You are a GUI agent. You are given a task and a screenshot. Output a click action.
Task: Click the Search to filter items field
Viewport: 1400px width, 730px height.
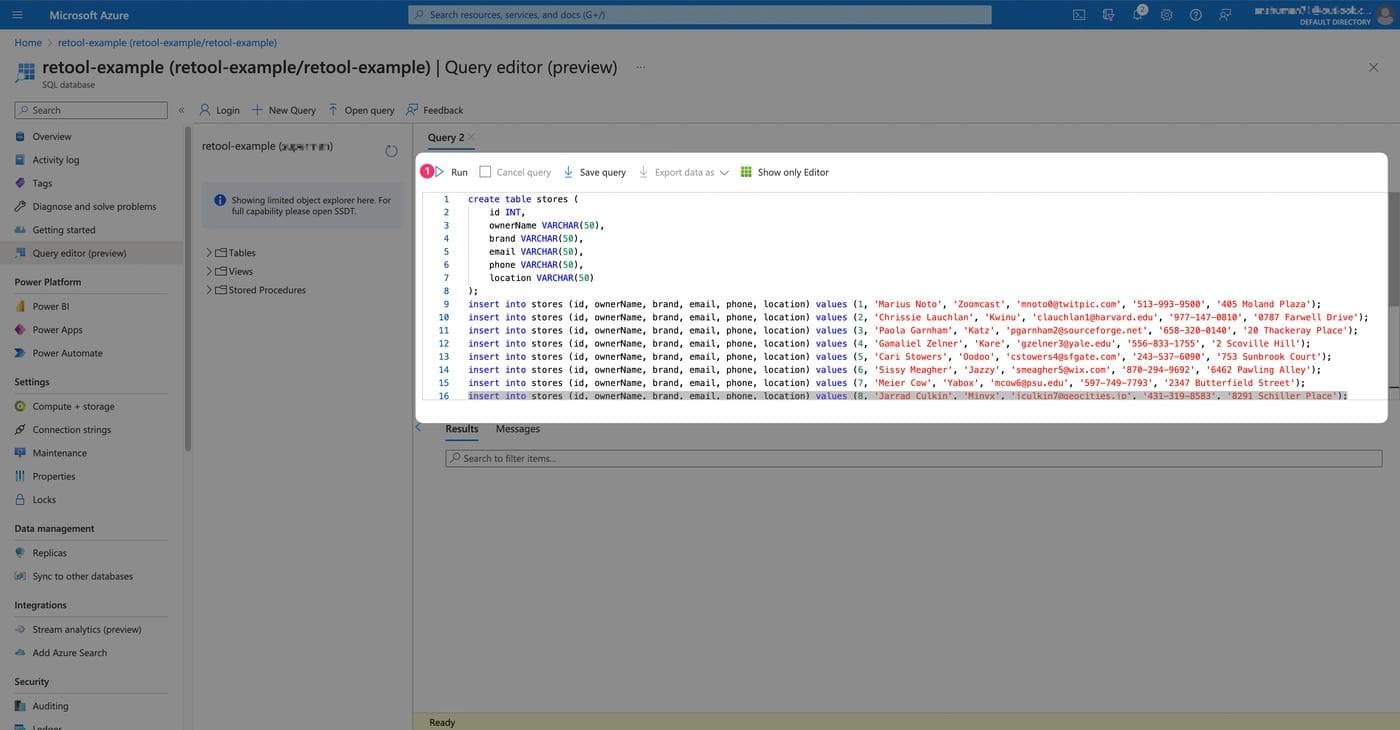(912, 458)
